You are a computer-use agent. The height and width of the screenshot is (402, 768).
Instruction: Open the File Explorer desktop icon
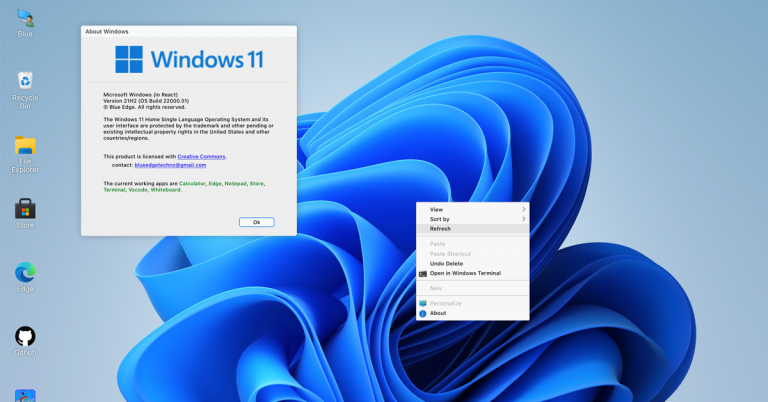pyautogui.click(x=25, y=154)
